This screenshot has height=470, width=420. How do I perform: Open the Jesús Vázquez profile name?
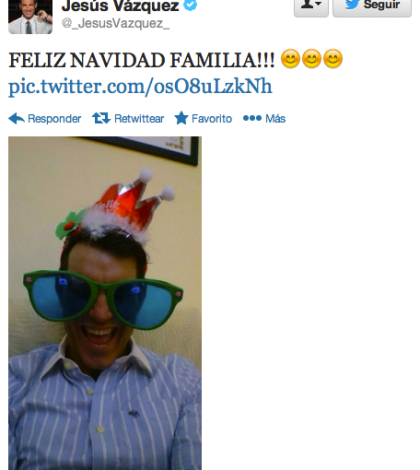[x=120, y=6]
